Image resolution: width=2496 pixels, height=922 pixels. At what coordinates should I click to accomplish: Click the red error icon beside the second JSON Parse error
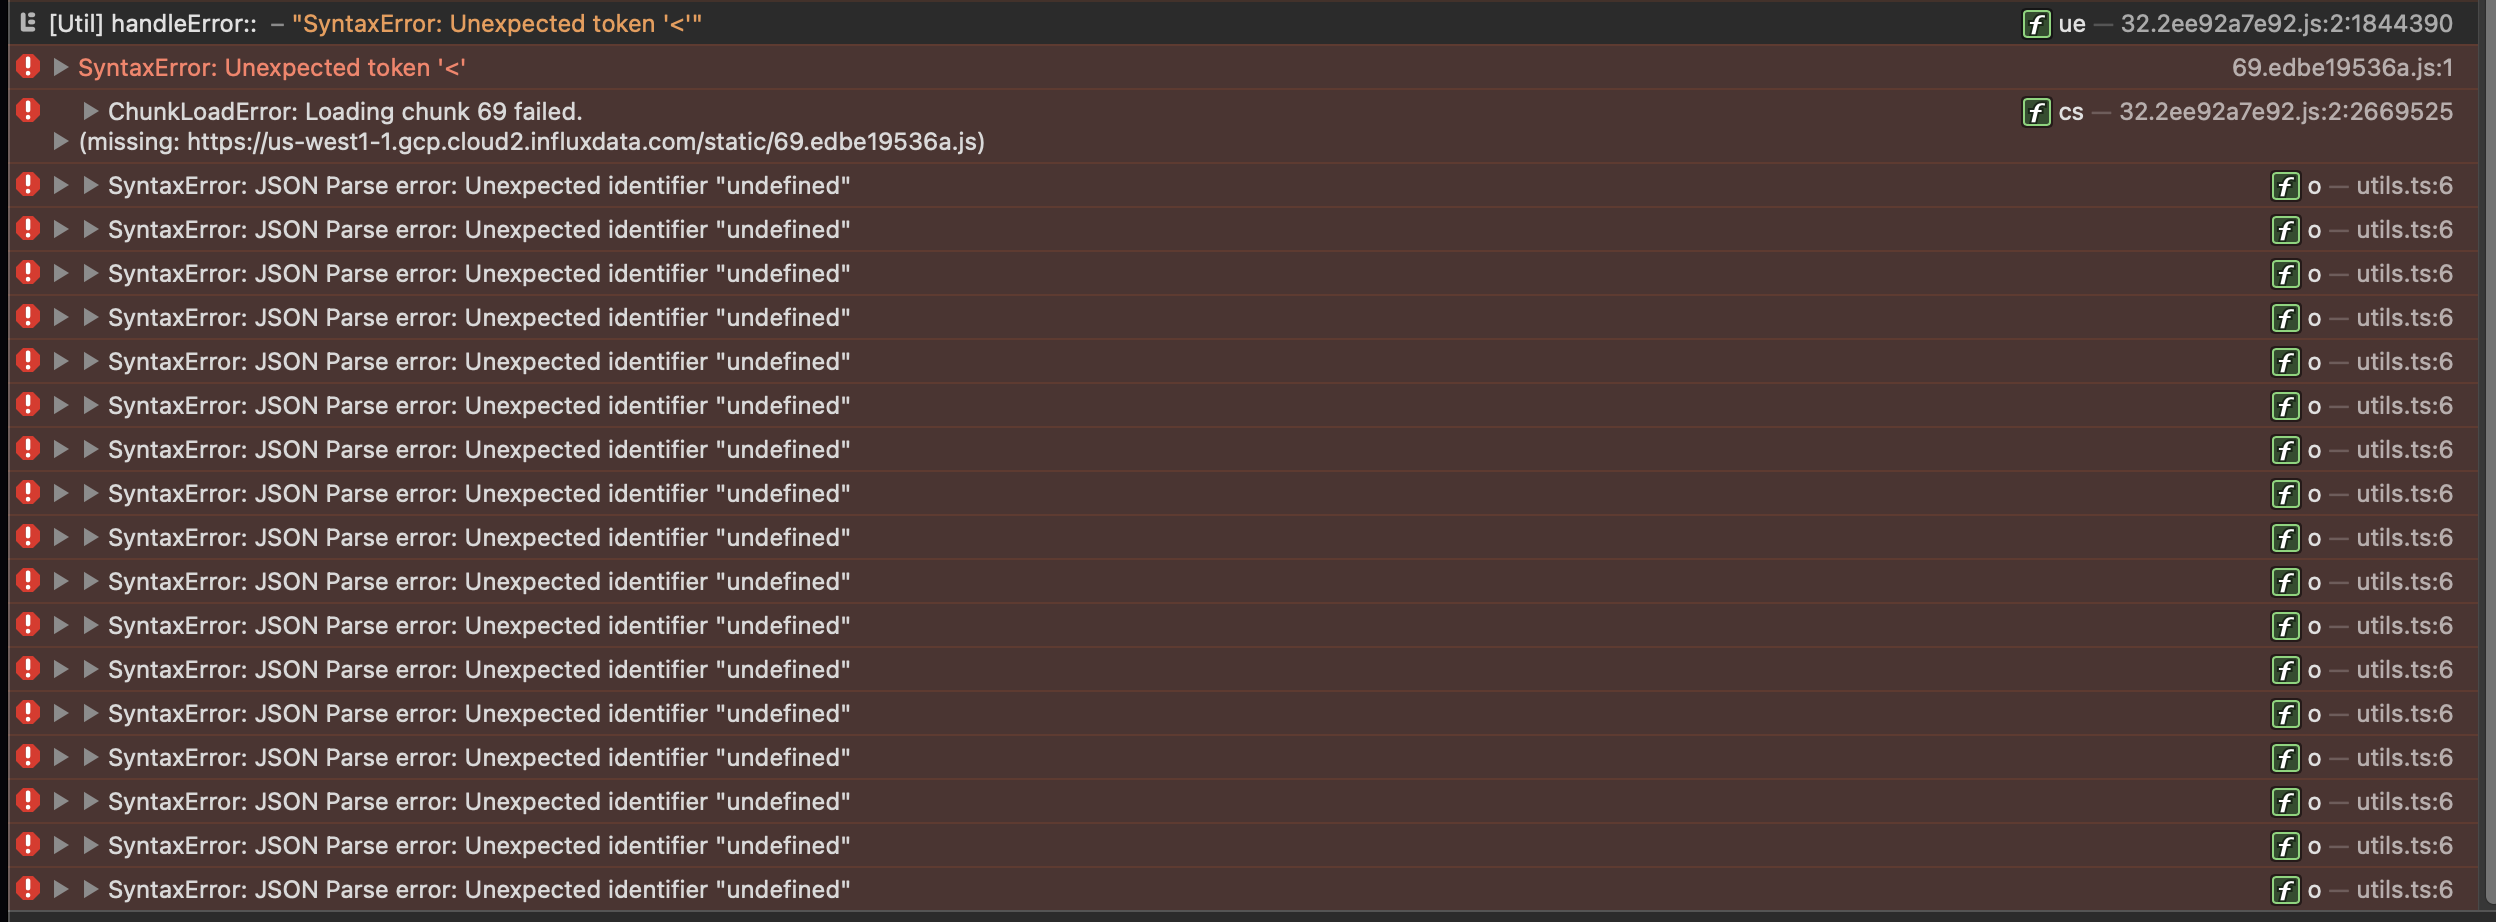pos(28,229)
